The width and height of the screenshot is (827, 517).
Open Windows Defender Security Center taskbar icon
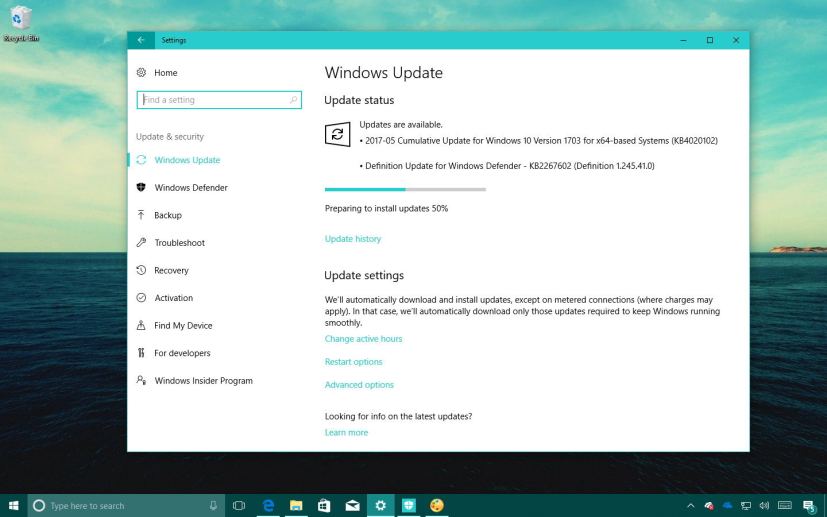[x=409, y=506]
